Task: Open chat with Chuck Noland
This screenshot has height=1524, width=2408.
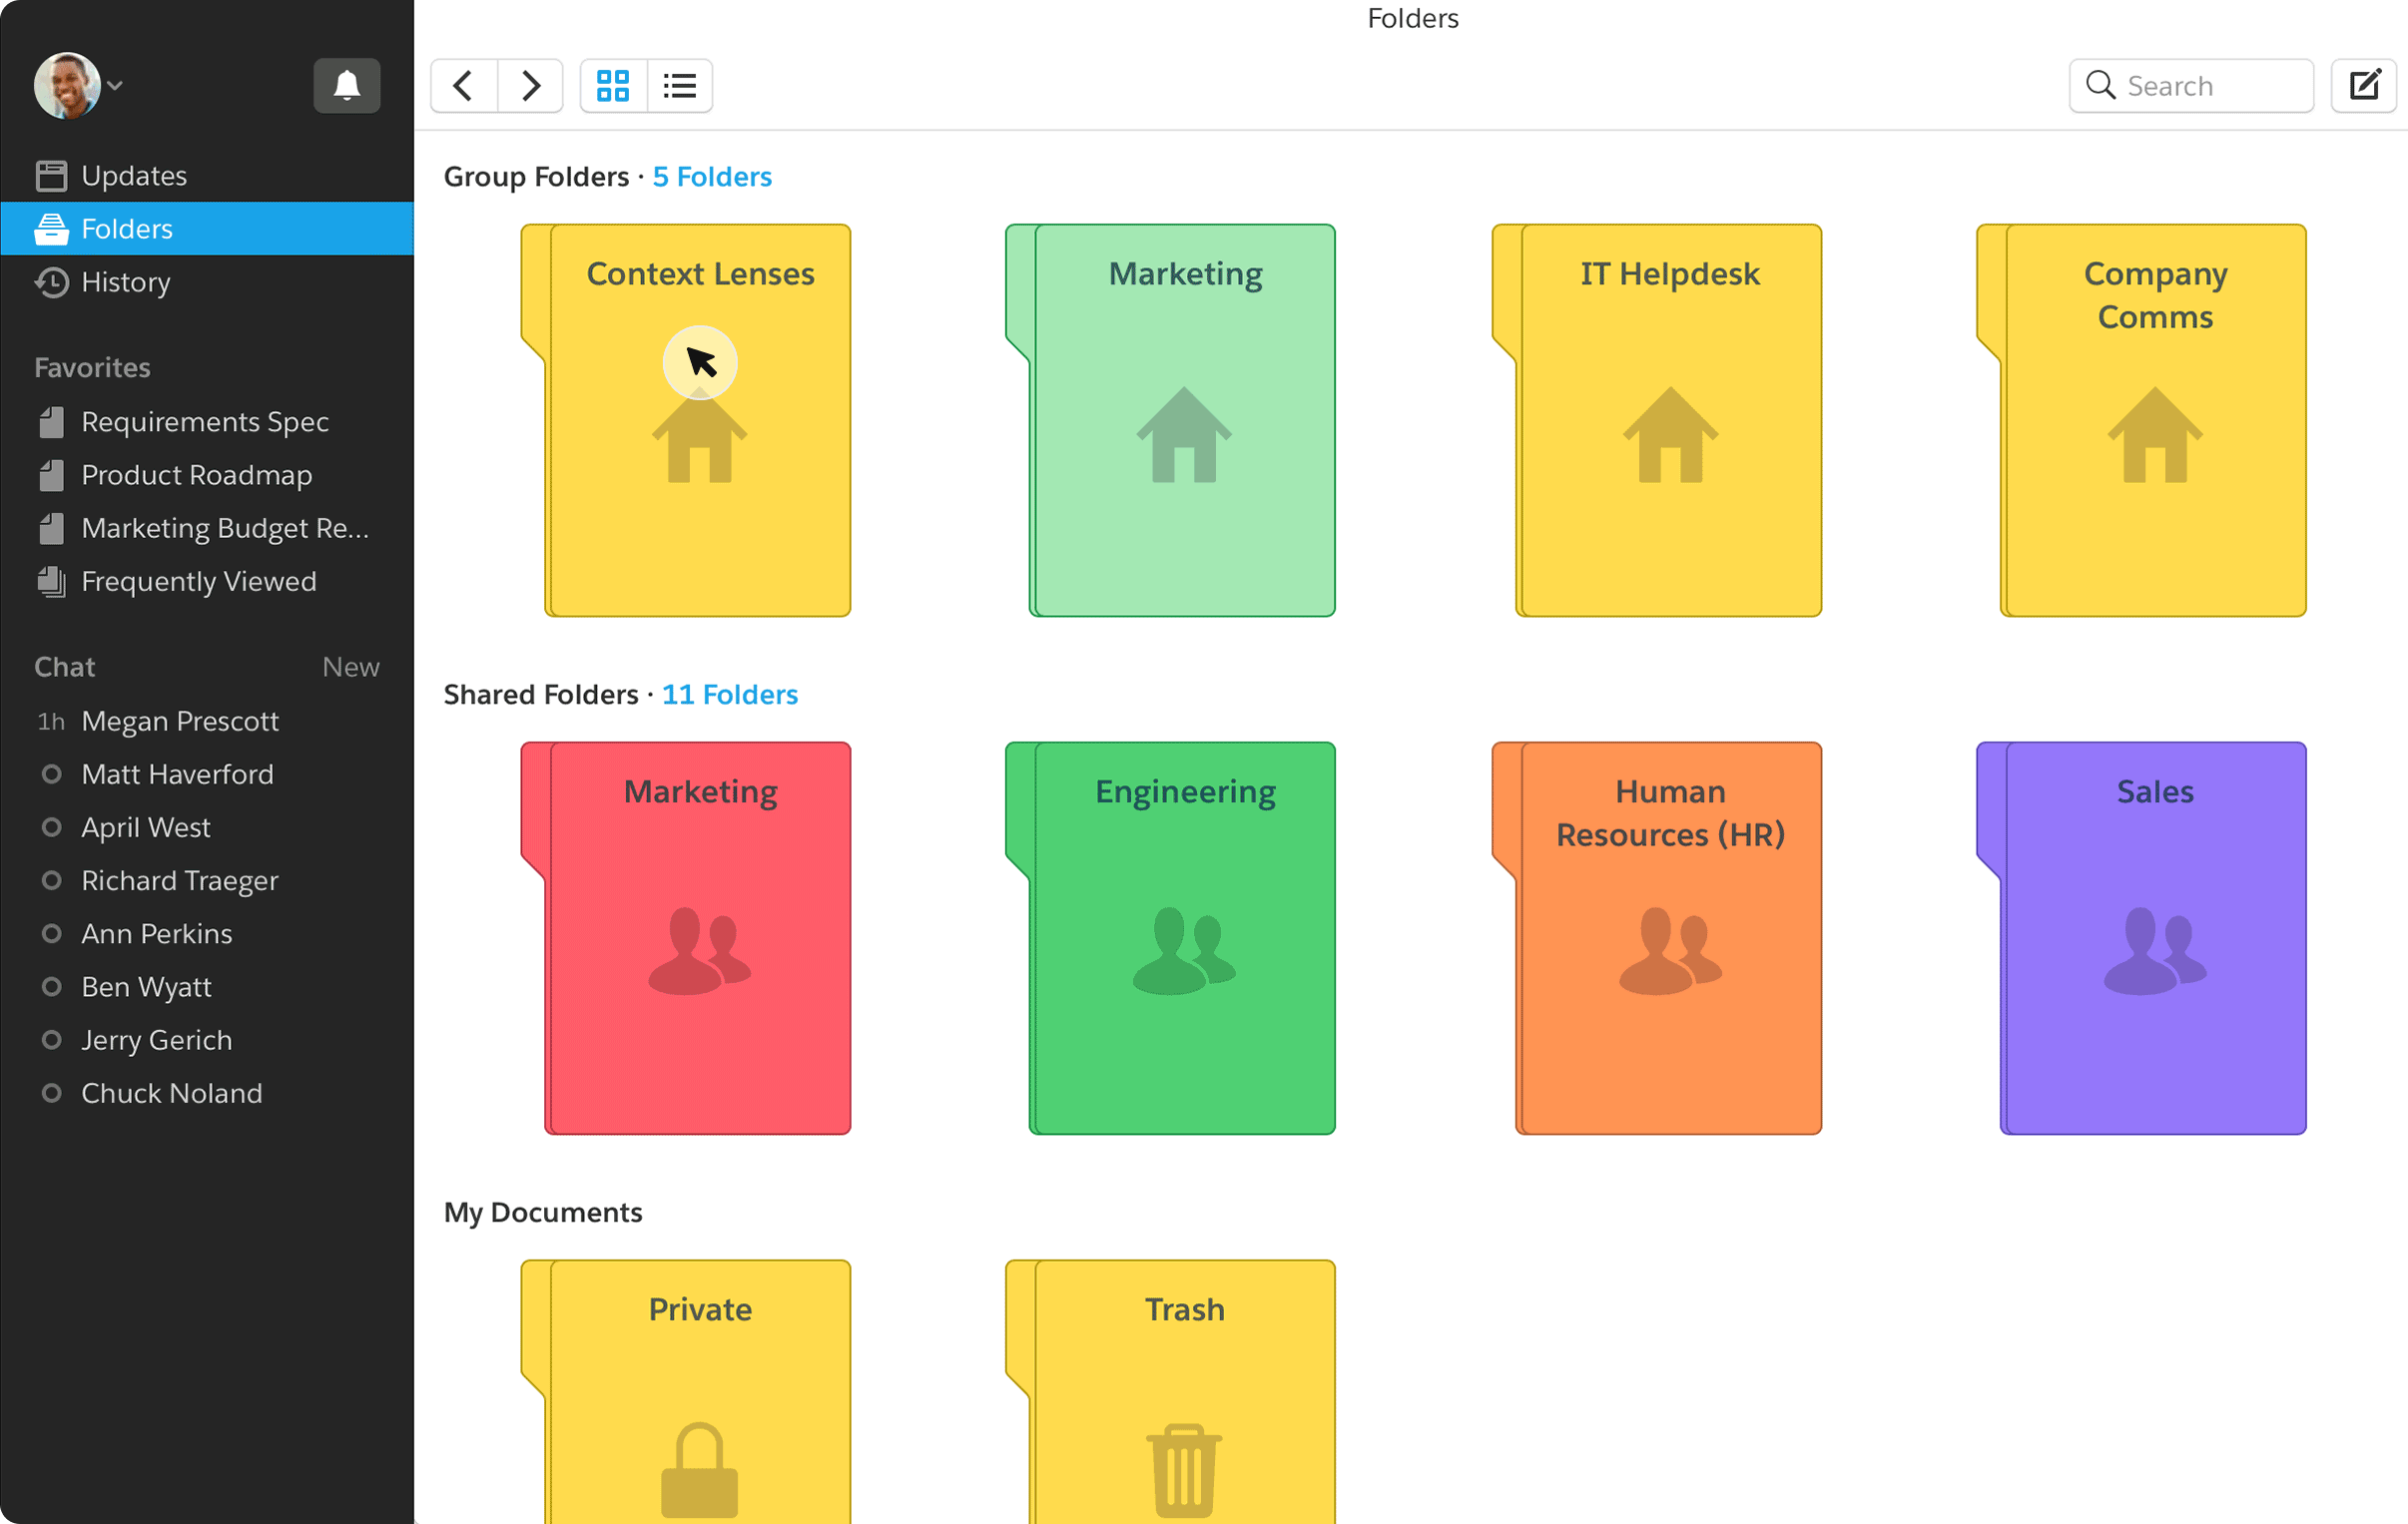Action: [x=207, y=1093]
